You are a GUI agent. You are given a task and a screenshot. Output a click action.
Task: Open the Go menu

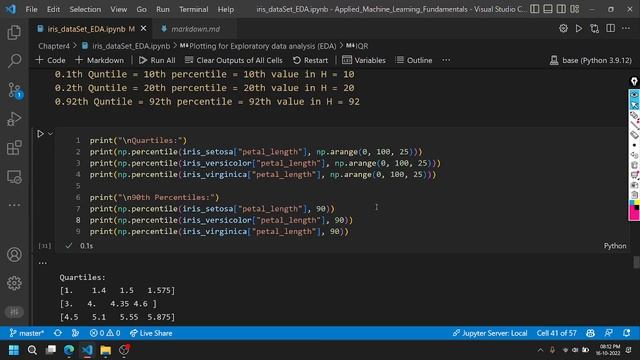click(141, 9)
